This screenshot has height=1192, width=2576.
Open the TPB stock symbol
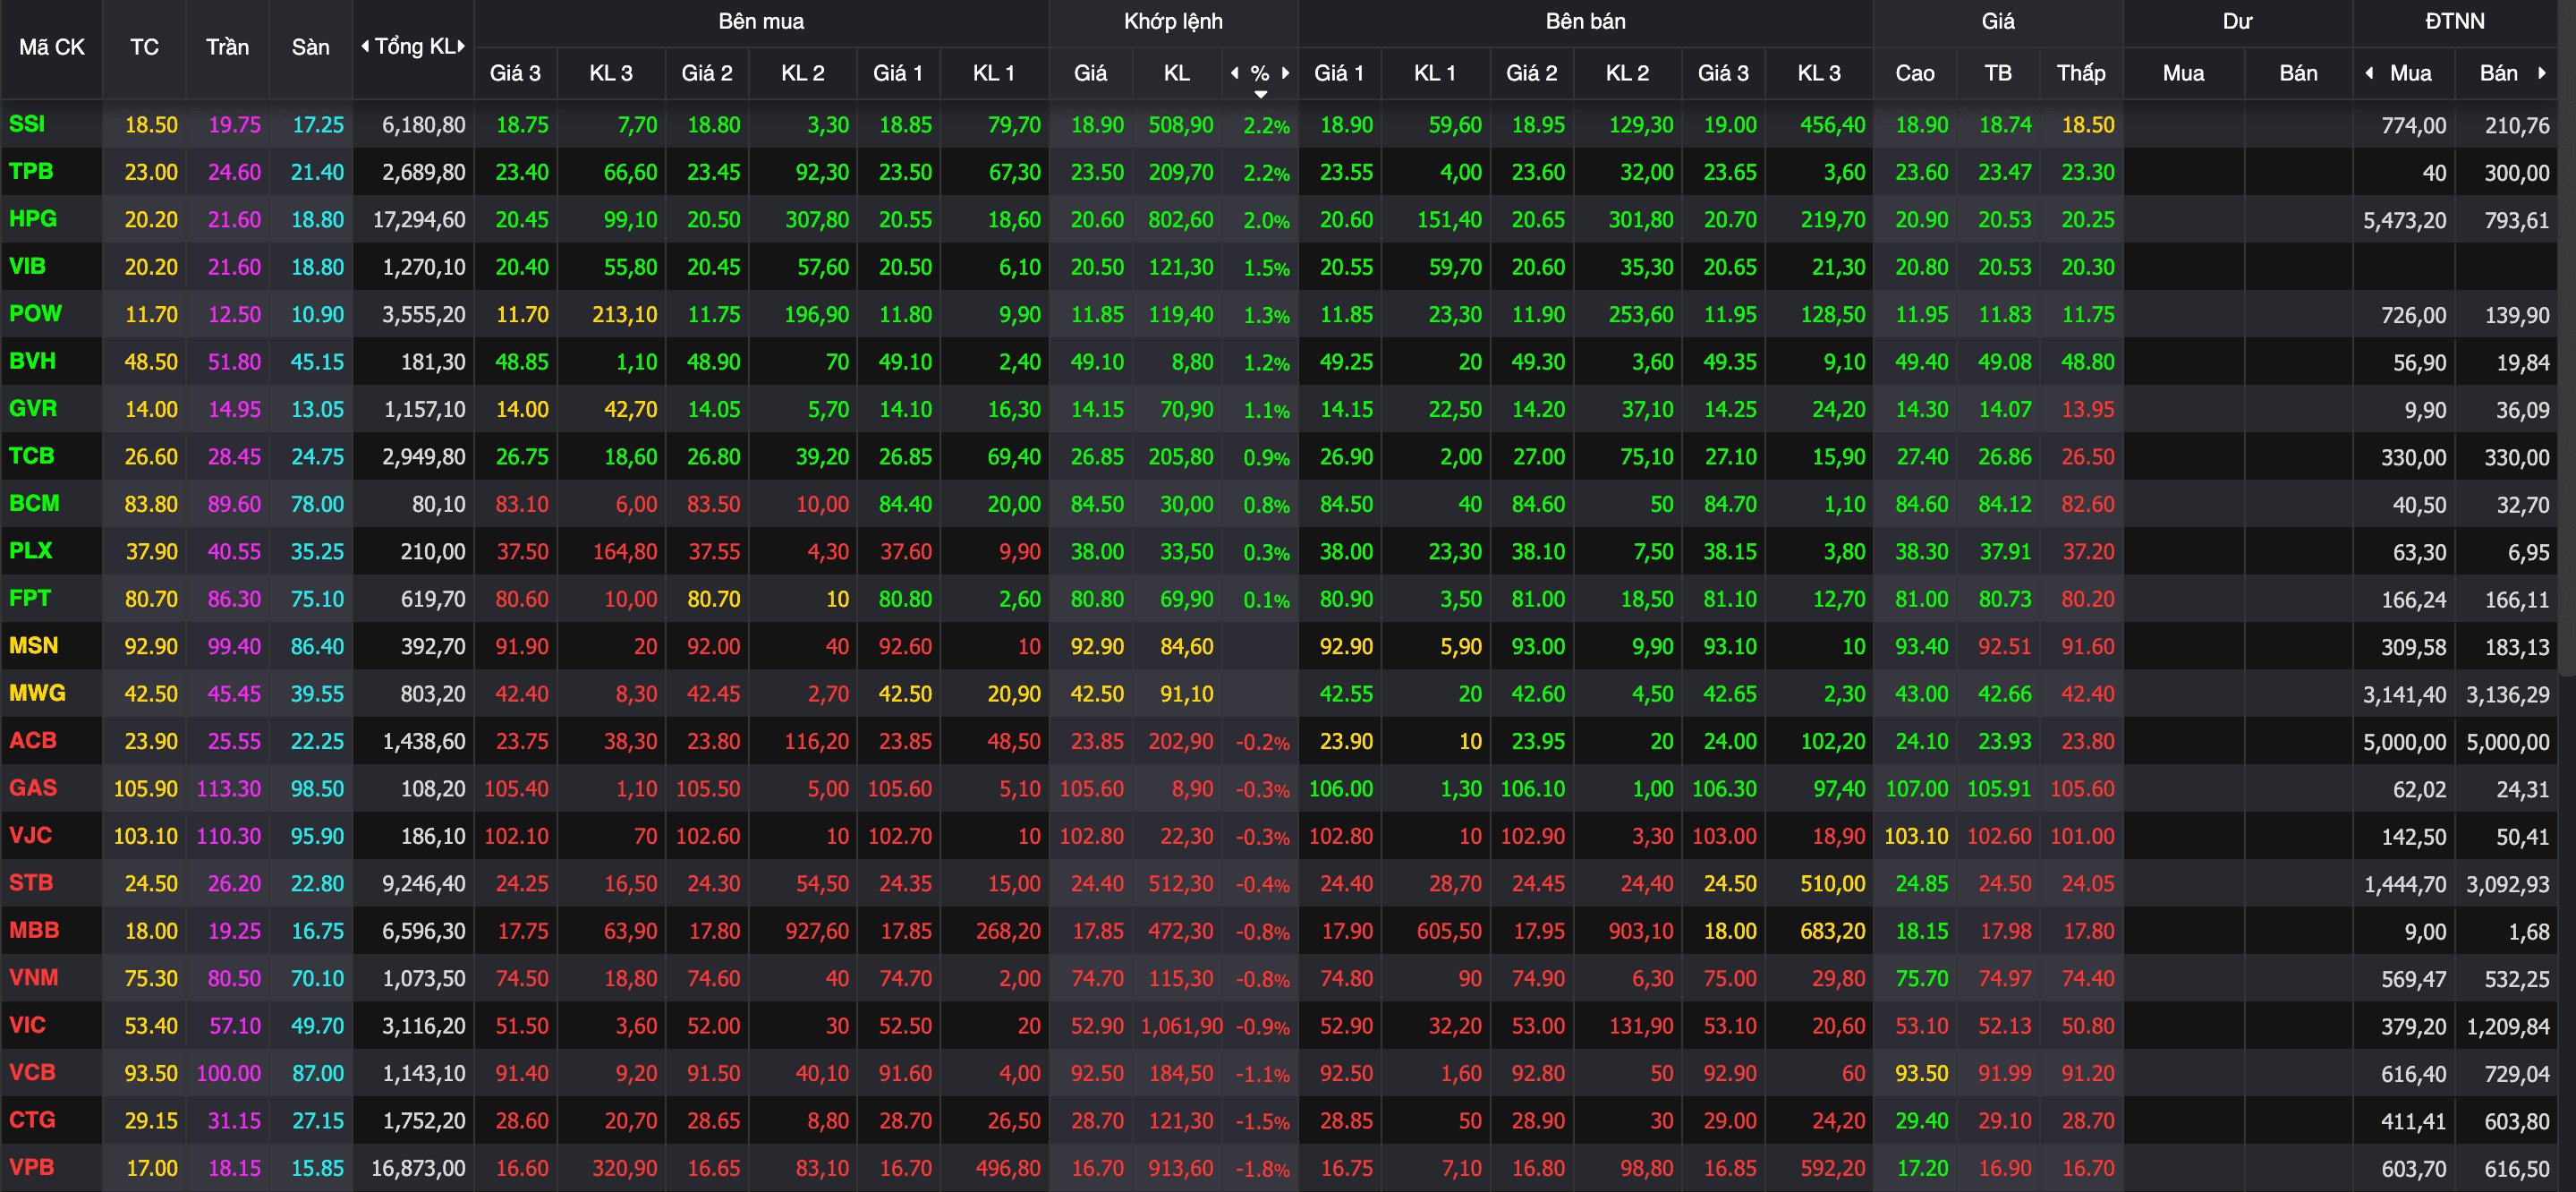point(31,171)
